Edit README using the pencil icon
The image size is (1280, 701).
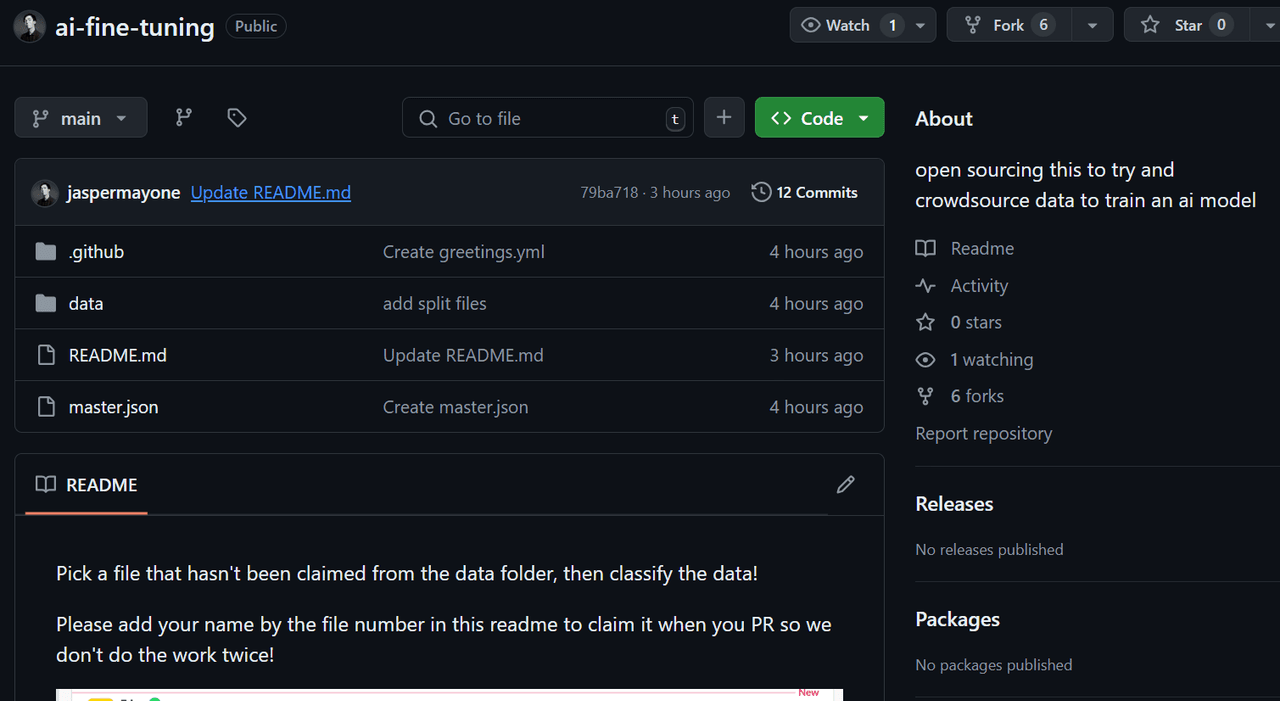845,485
